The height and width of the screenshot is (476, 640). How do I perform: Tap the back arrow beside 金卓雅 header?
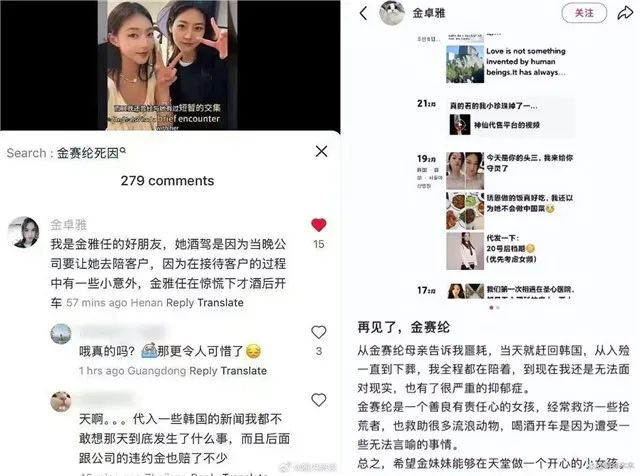(x=363, y=13)
